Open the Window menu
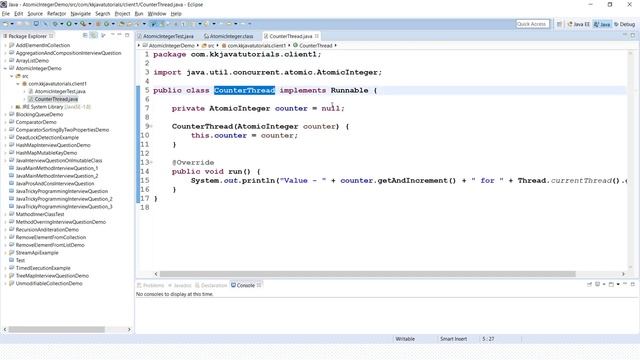 click(157, 13)
